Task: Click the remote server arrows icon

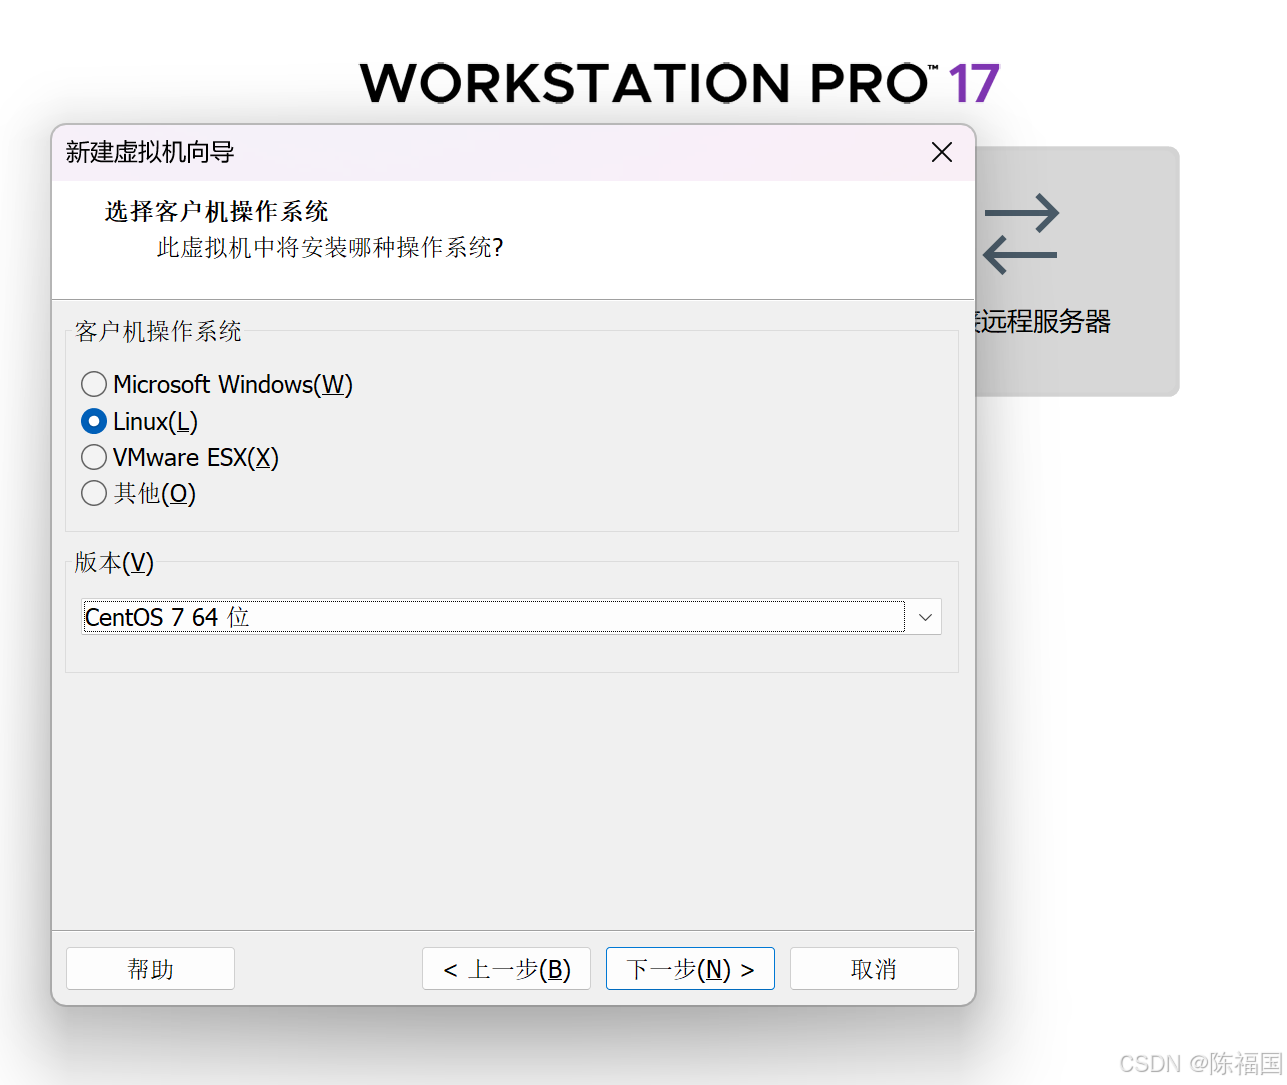Action: [1020, 234]
